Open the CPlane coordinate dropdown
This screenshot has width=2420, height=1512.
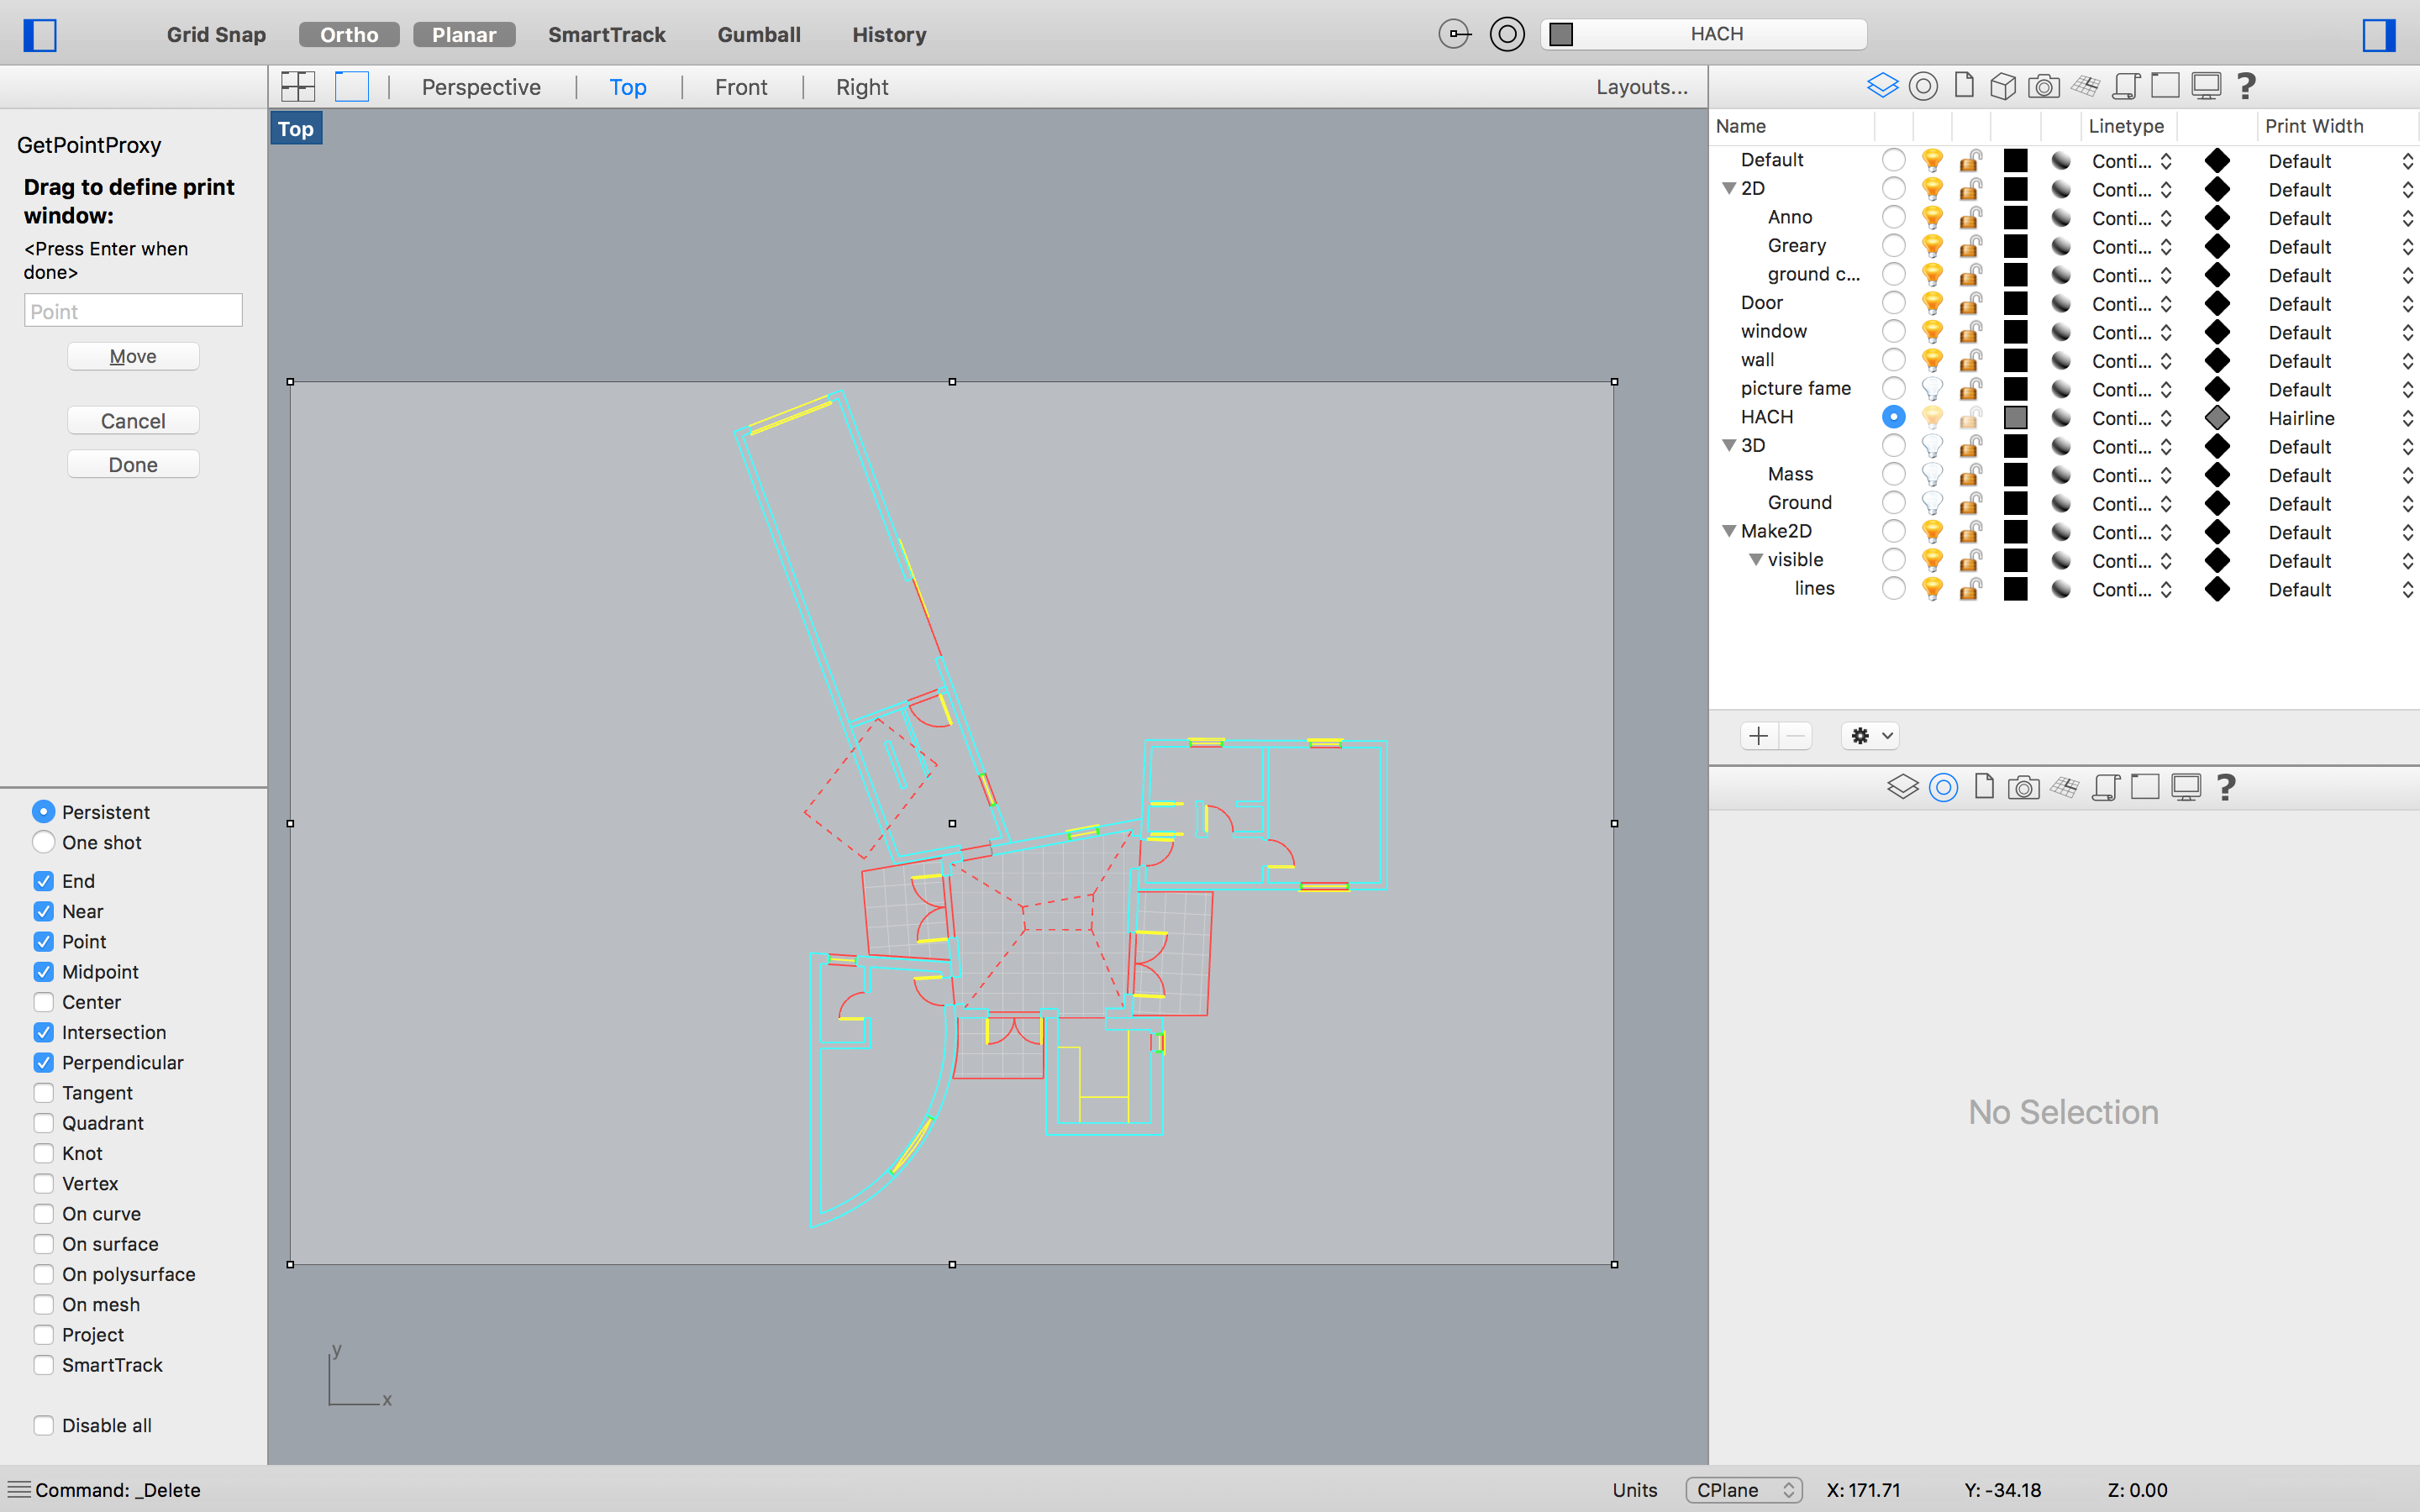pos(1743,1490)
